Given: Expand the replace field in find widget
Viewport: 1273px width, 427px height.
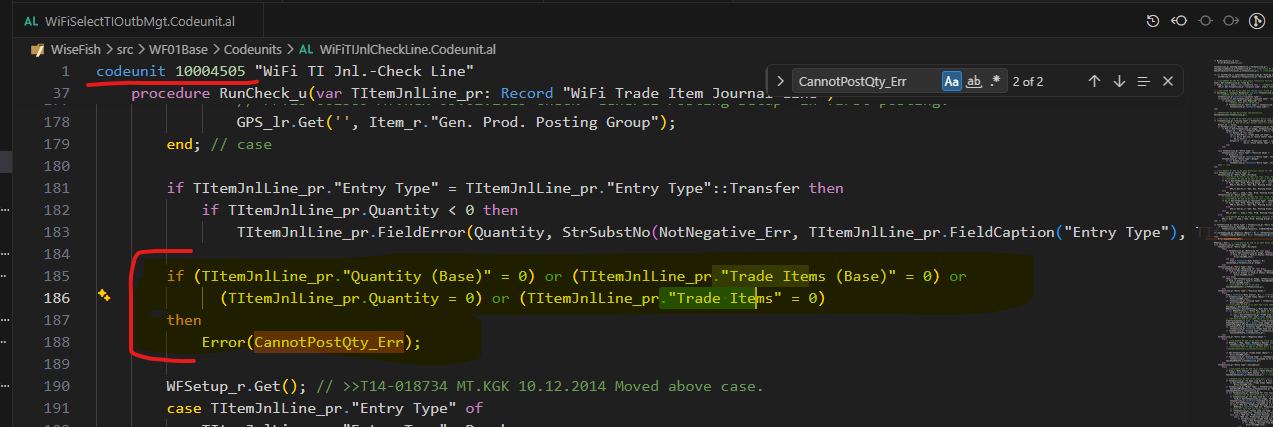Looking at the screenshot, I should pos(780,81).
